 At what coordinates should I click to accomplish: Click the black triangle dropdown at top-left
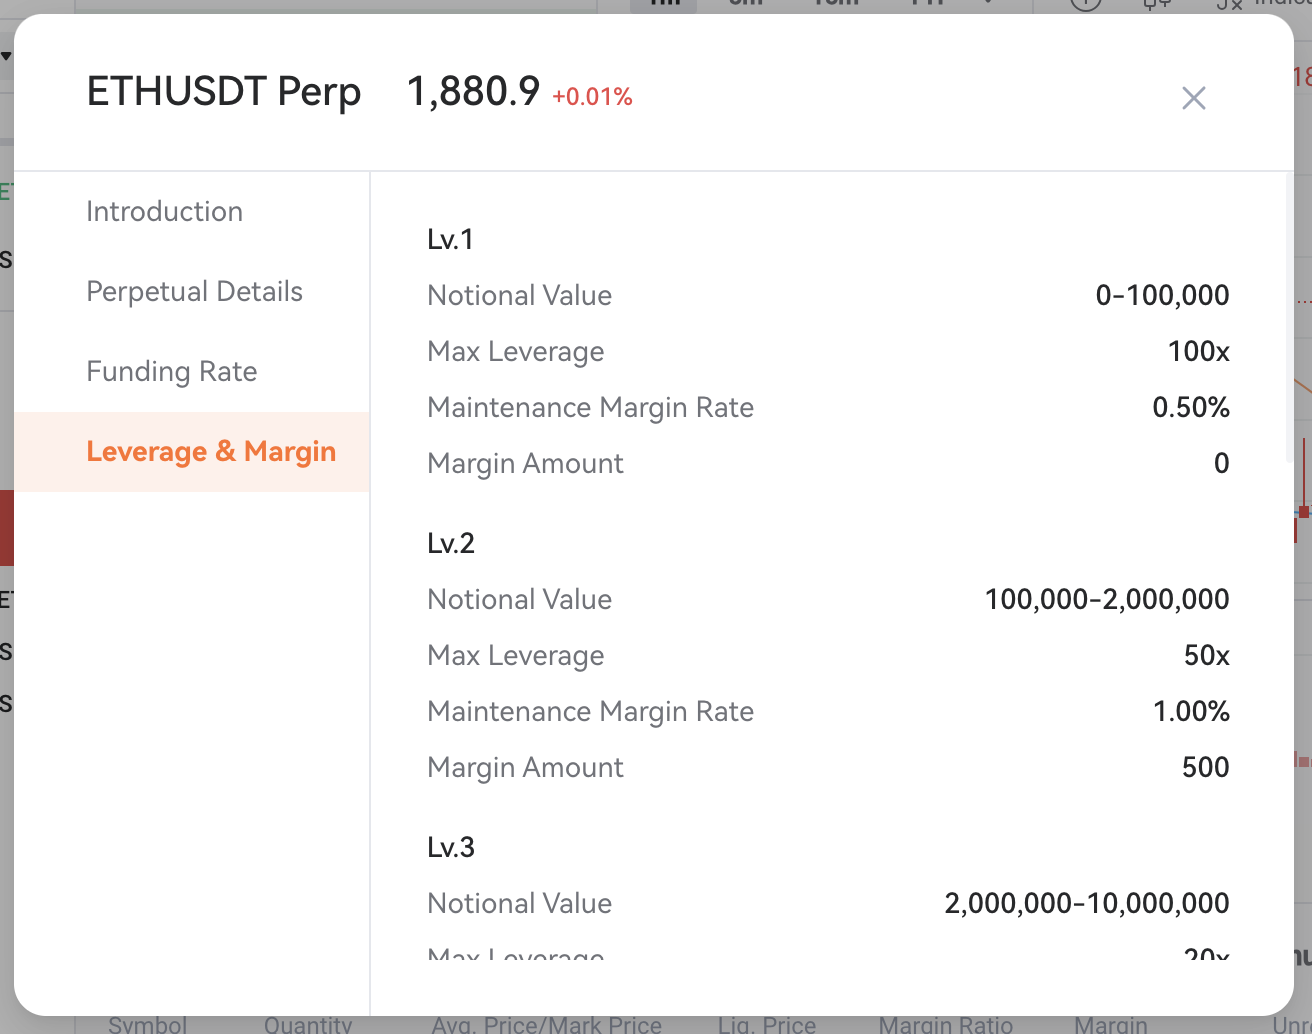[7, 55]
